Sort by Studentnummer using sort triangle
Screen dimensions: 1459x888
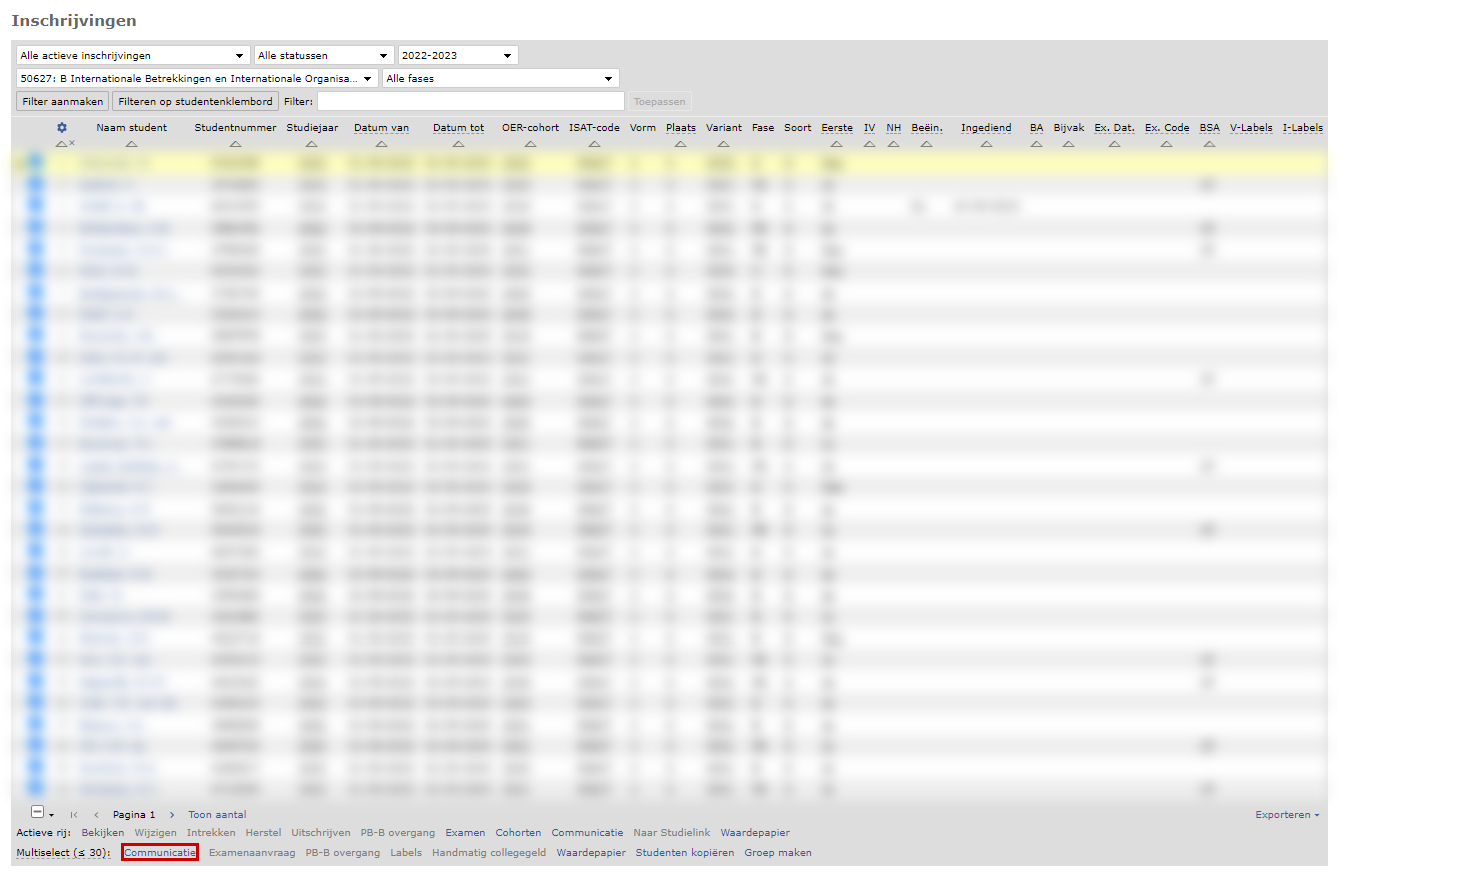click(235, 144)
